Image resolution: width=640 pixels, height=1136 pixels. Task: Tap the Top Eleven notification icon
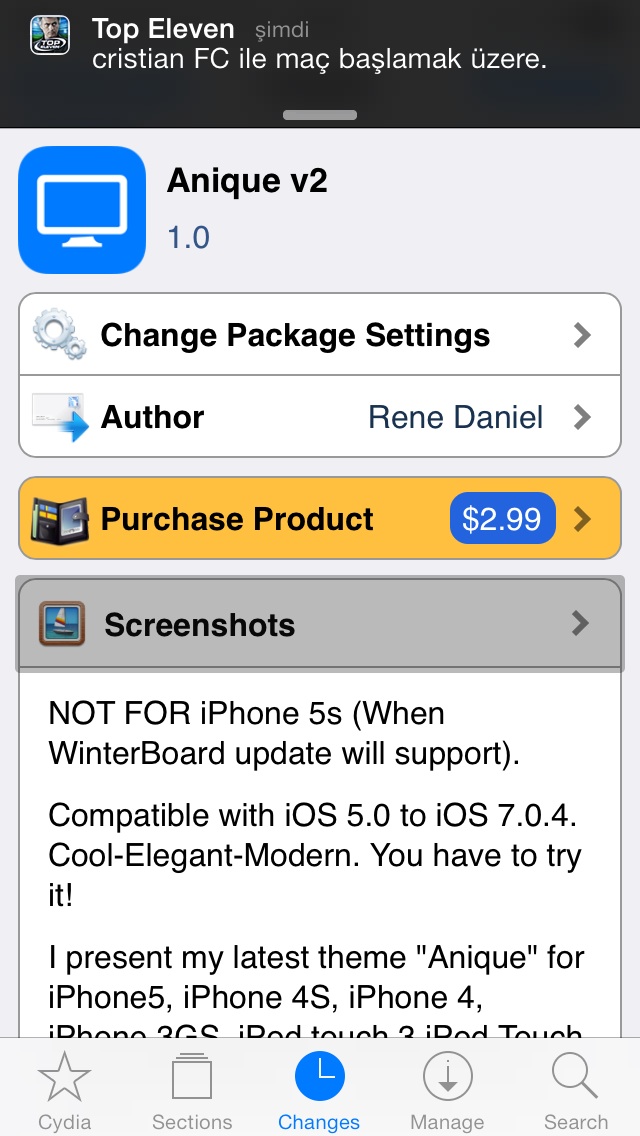50,36
